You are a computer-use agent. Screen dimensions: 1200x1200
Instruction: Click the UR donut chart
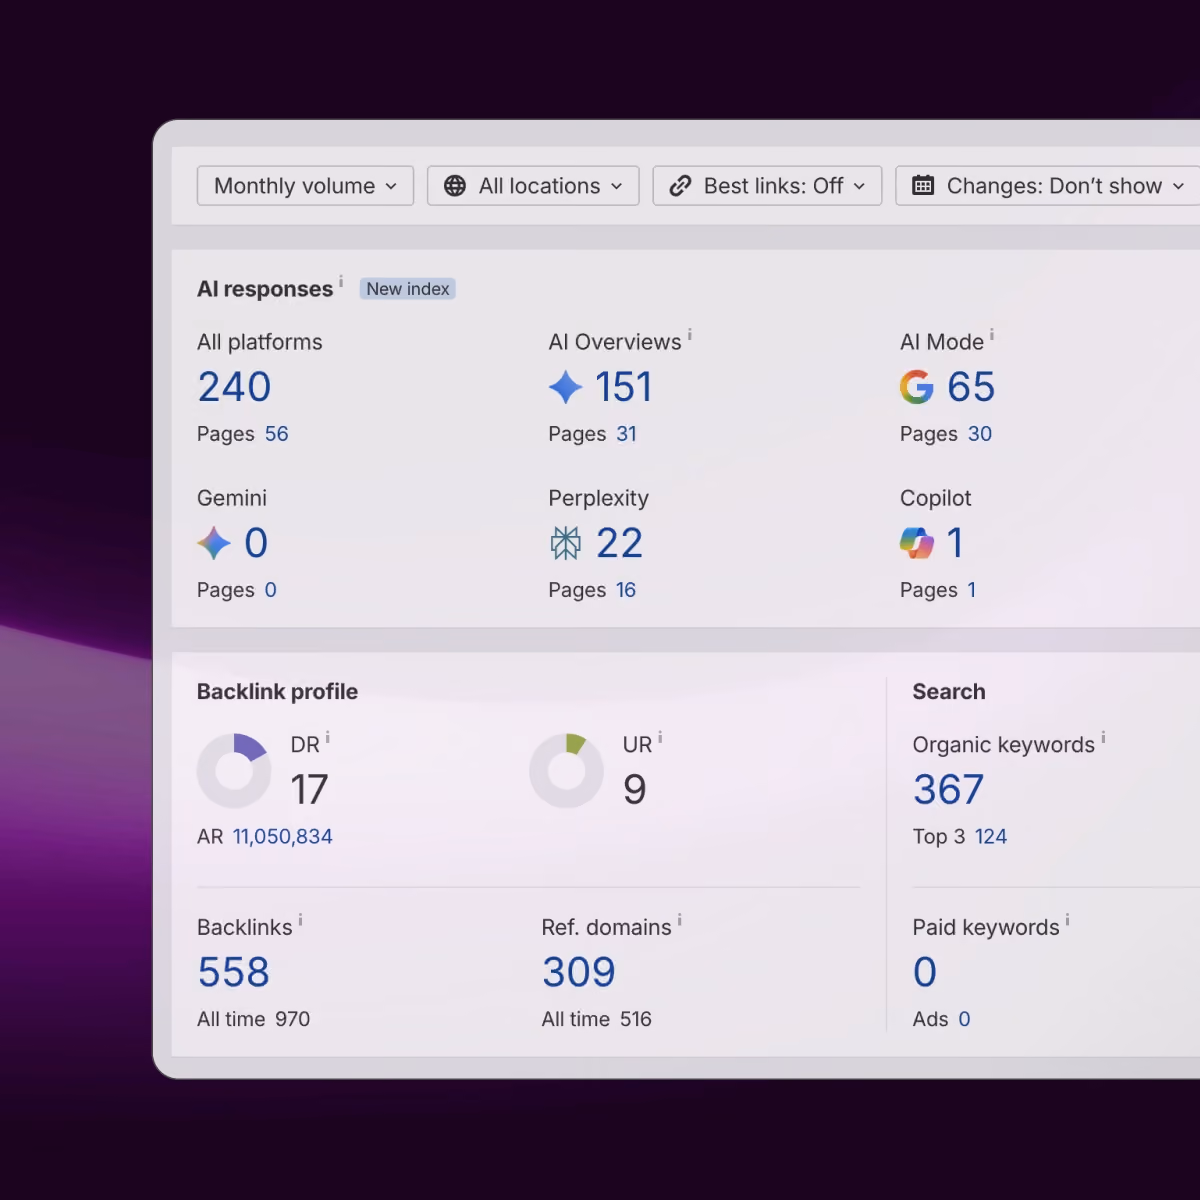point(566,771)
